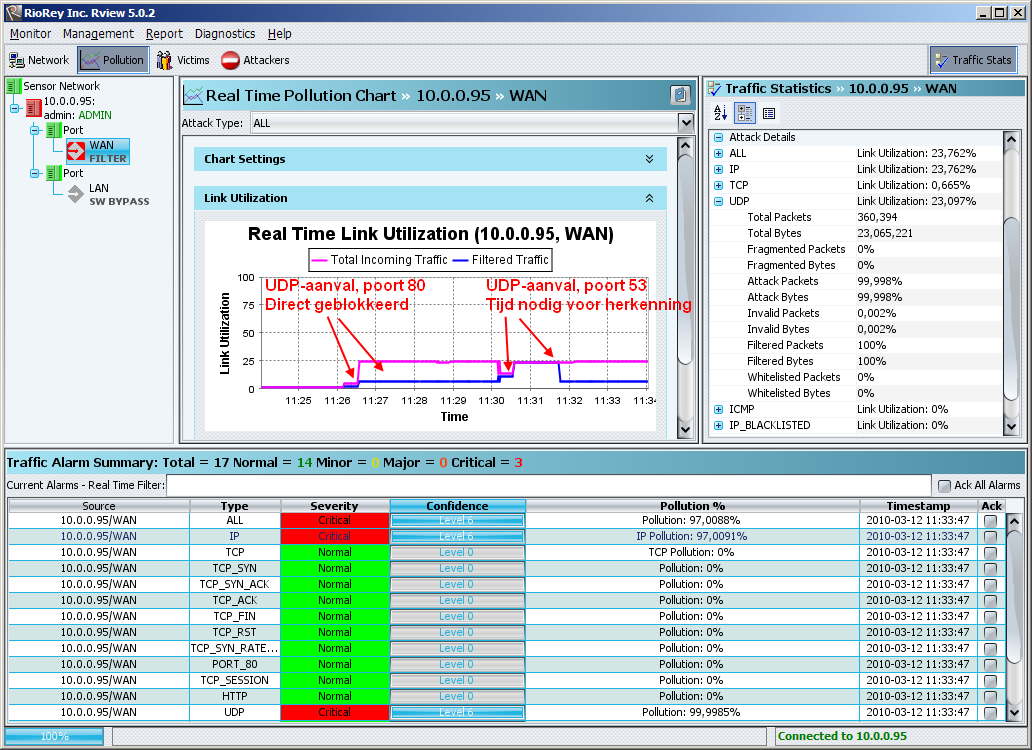The width and height of the screenshot is (1032, 750).
Task: Open the Management menu
Action: coord(98,34)
